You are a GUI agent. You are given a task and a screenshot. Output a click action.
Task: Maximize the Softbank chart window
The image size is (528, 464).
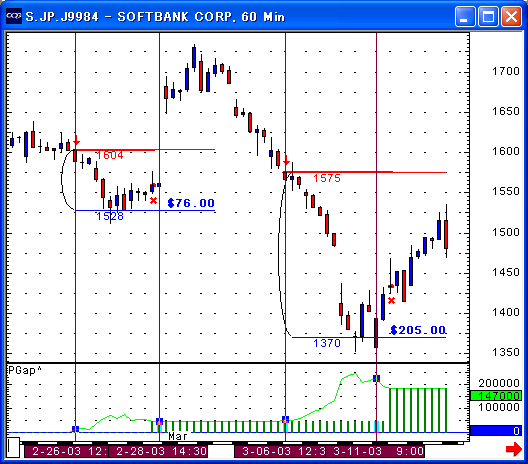(x=488, y=16)
